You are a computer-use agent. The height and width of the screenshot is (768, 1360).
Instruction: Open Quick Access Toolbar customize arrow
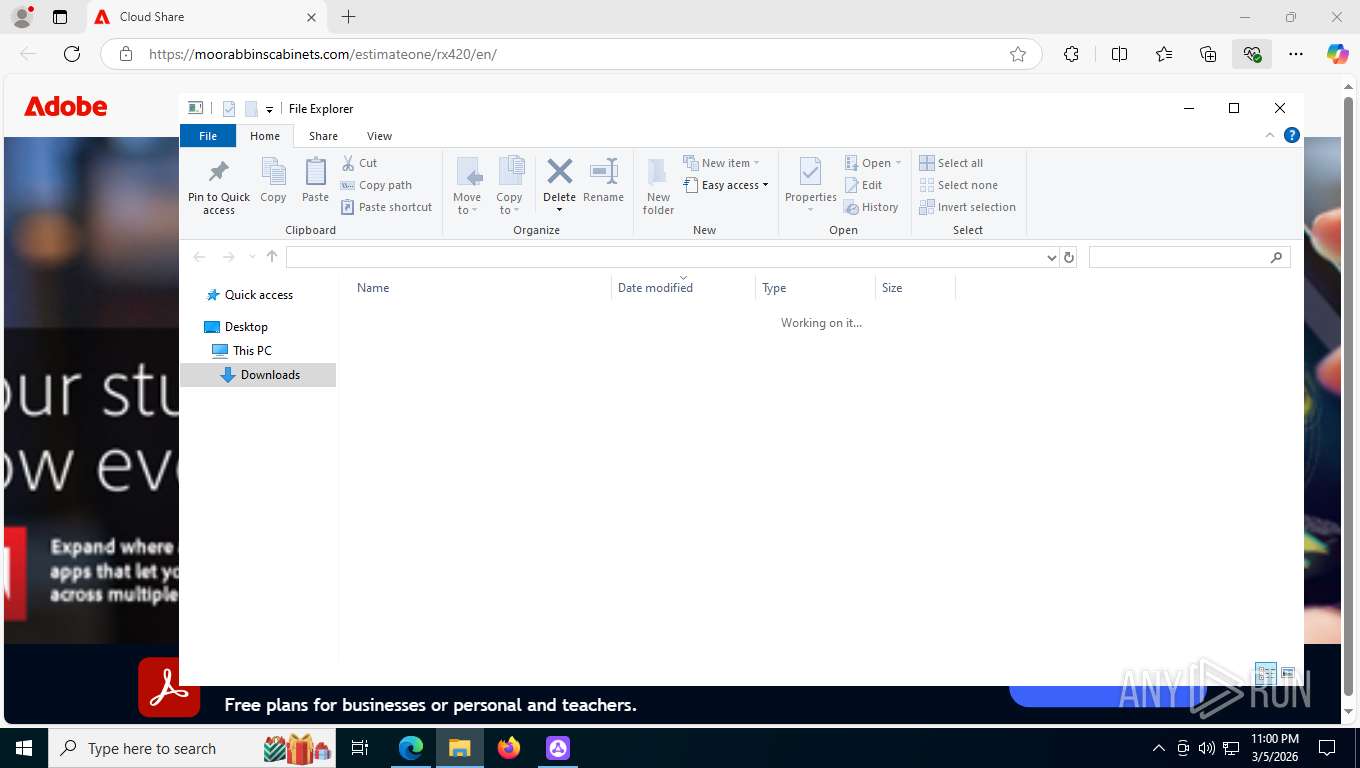(269, 109)
